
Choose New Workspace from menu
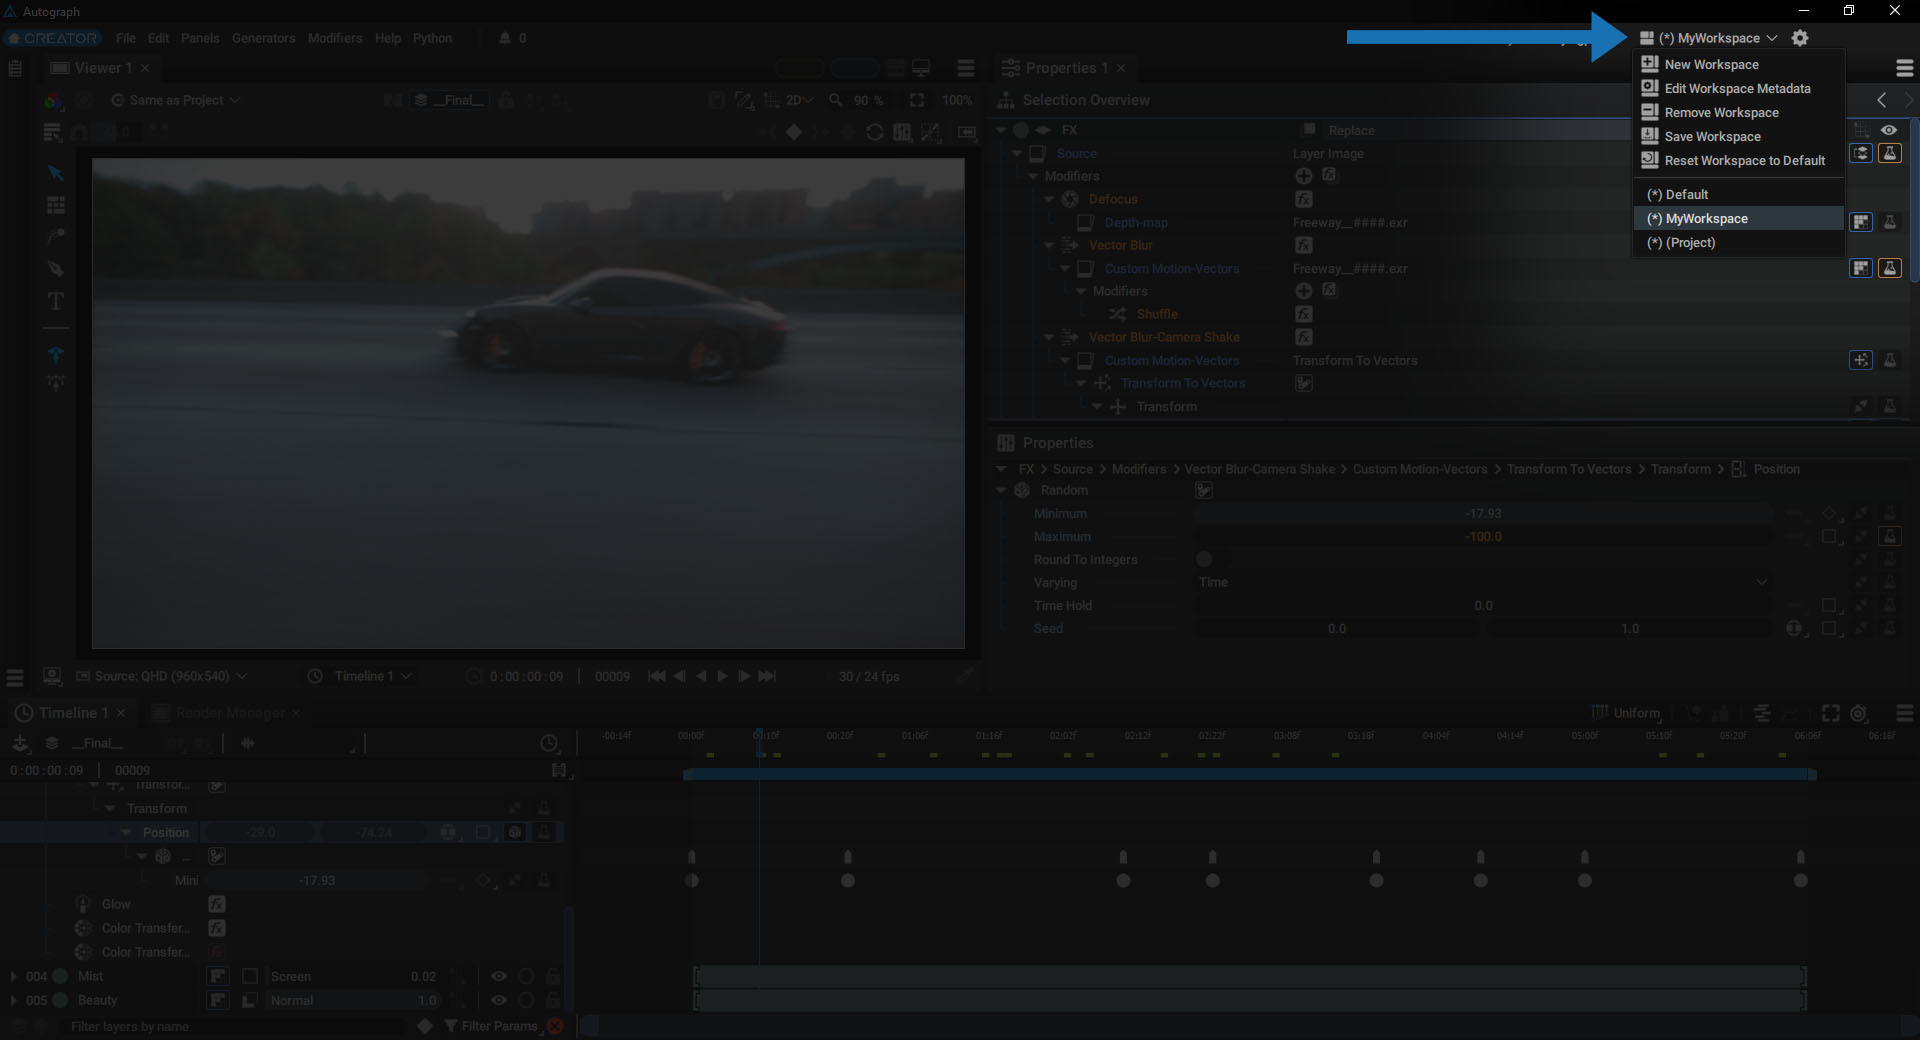tap(1738, 64)
